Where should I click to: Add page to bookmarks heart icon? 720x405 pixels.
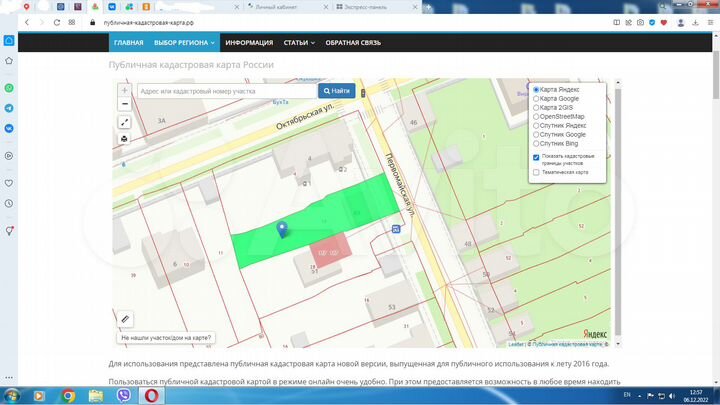[664, 22]
